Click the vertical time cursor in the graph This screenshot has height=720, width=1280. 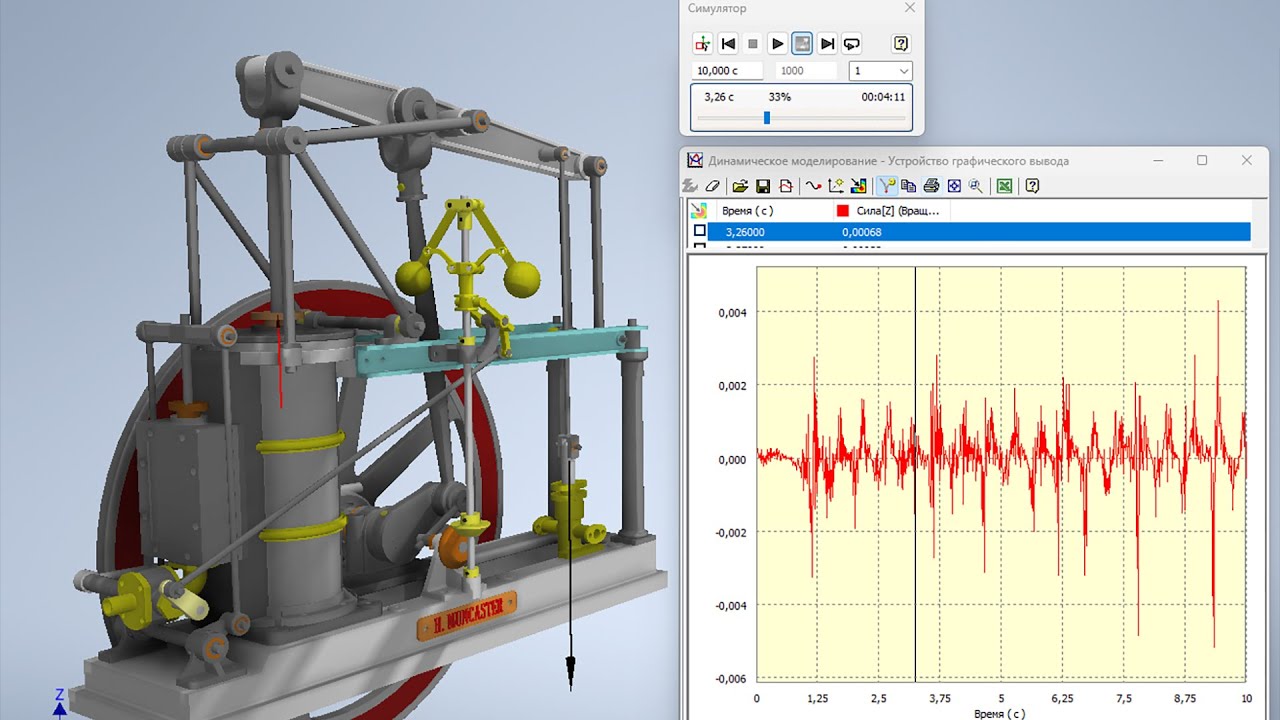tap(915, 475)
